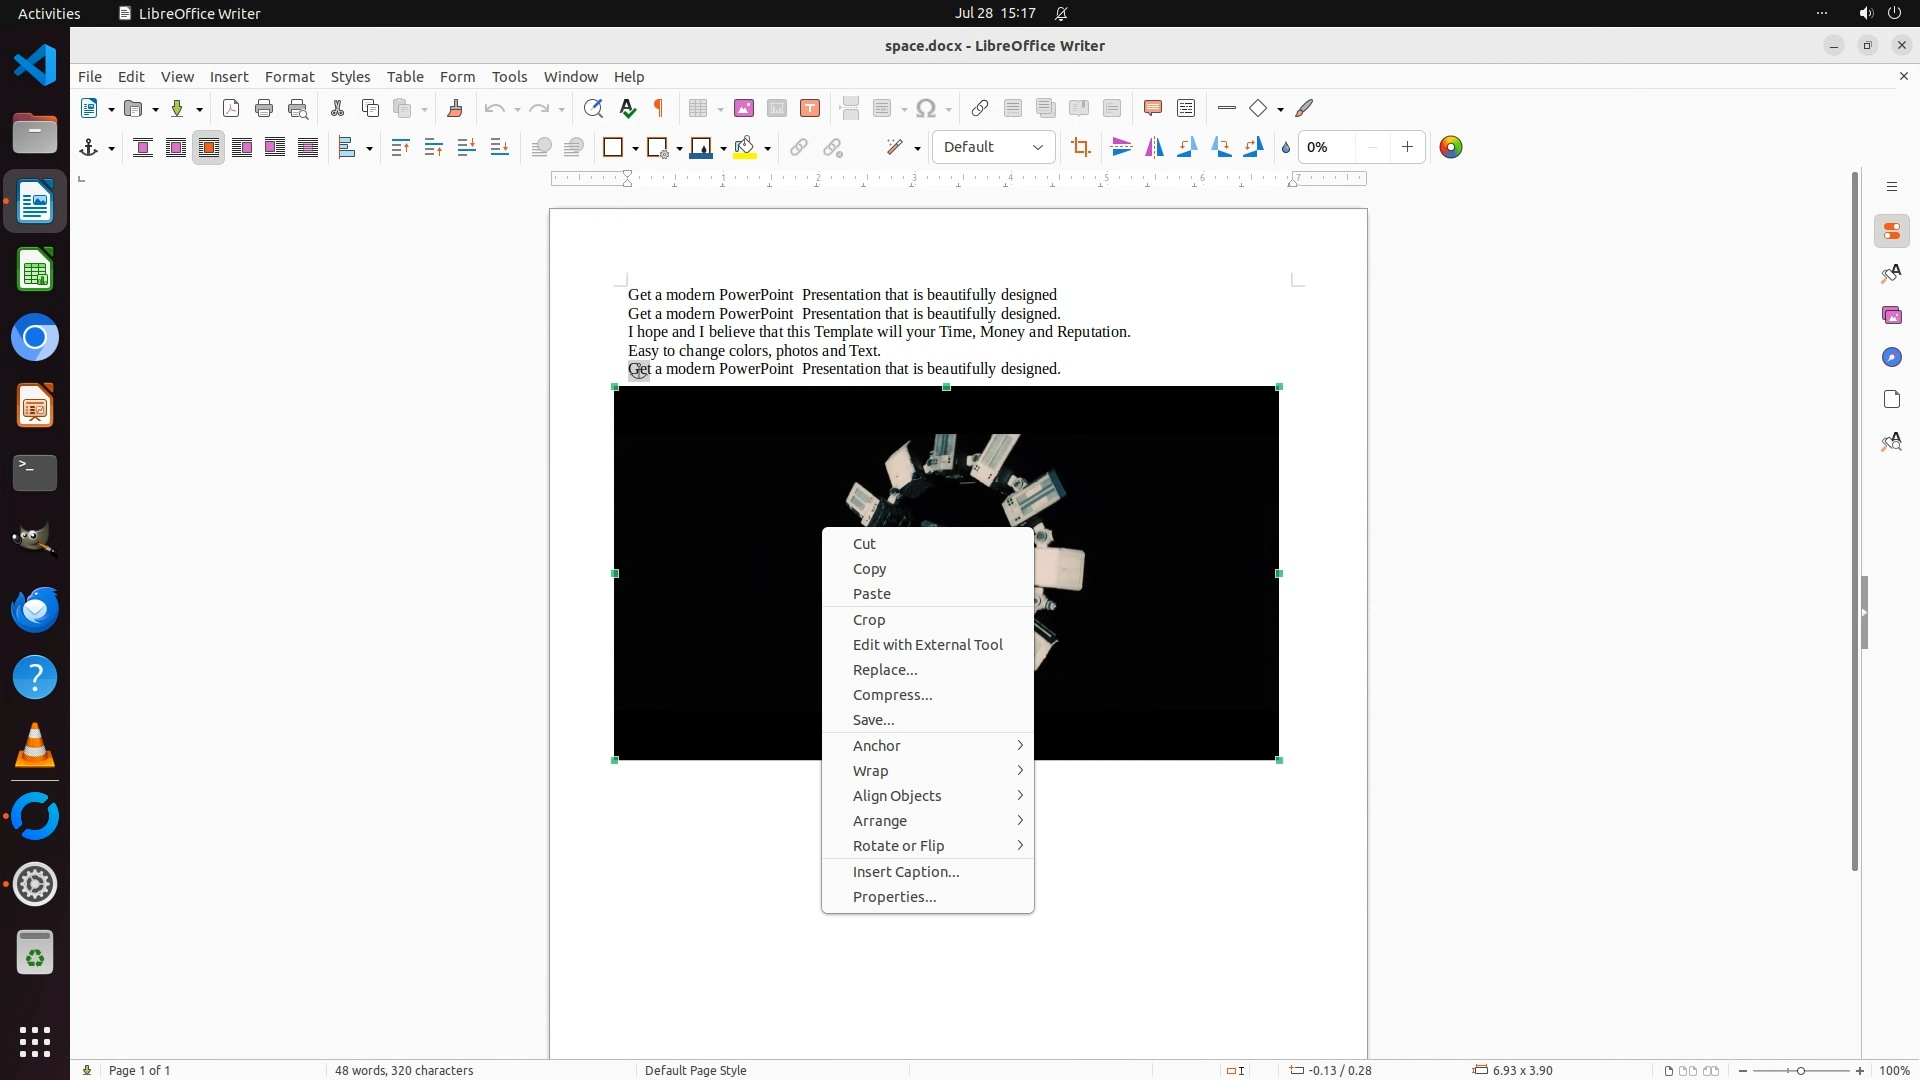Open the Default image mode dropdown

point(993,148)
